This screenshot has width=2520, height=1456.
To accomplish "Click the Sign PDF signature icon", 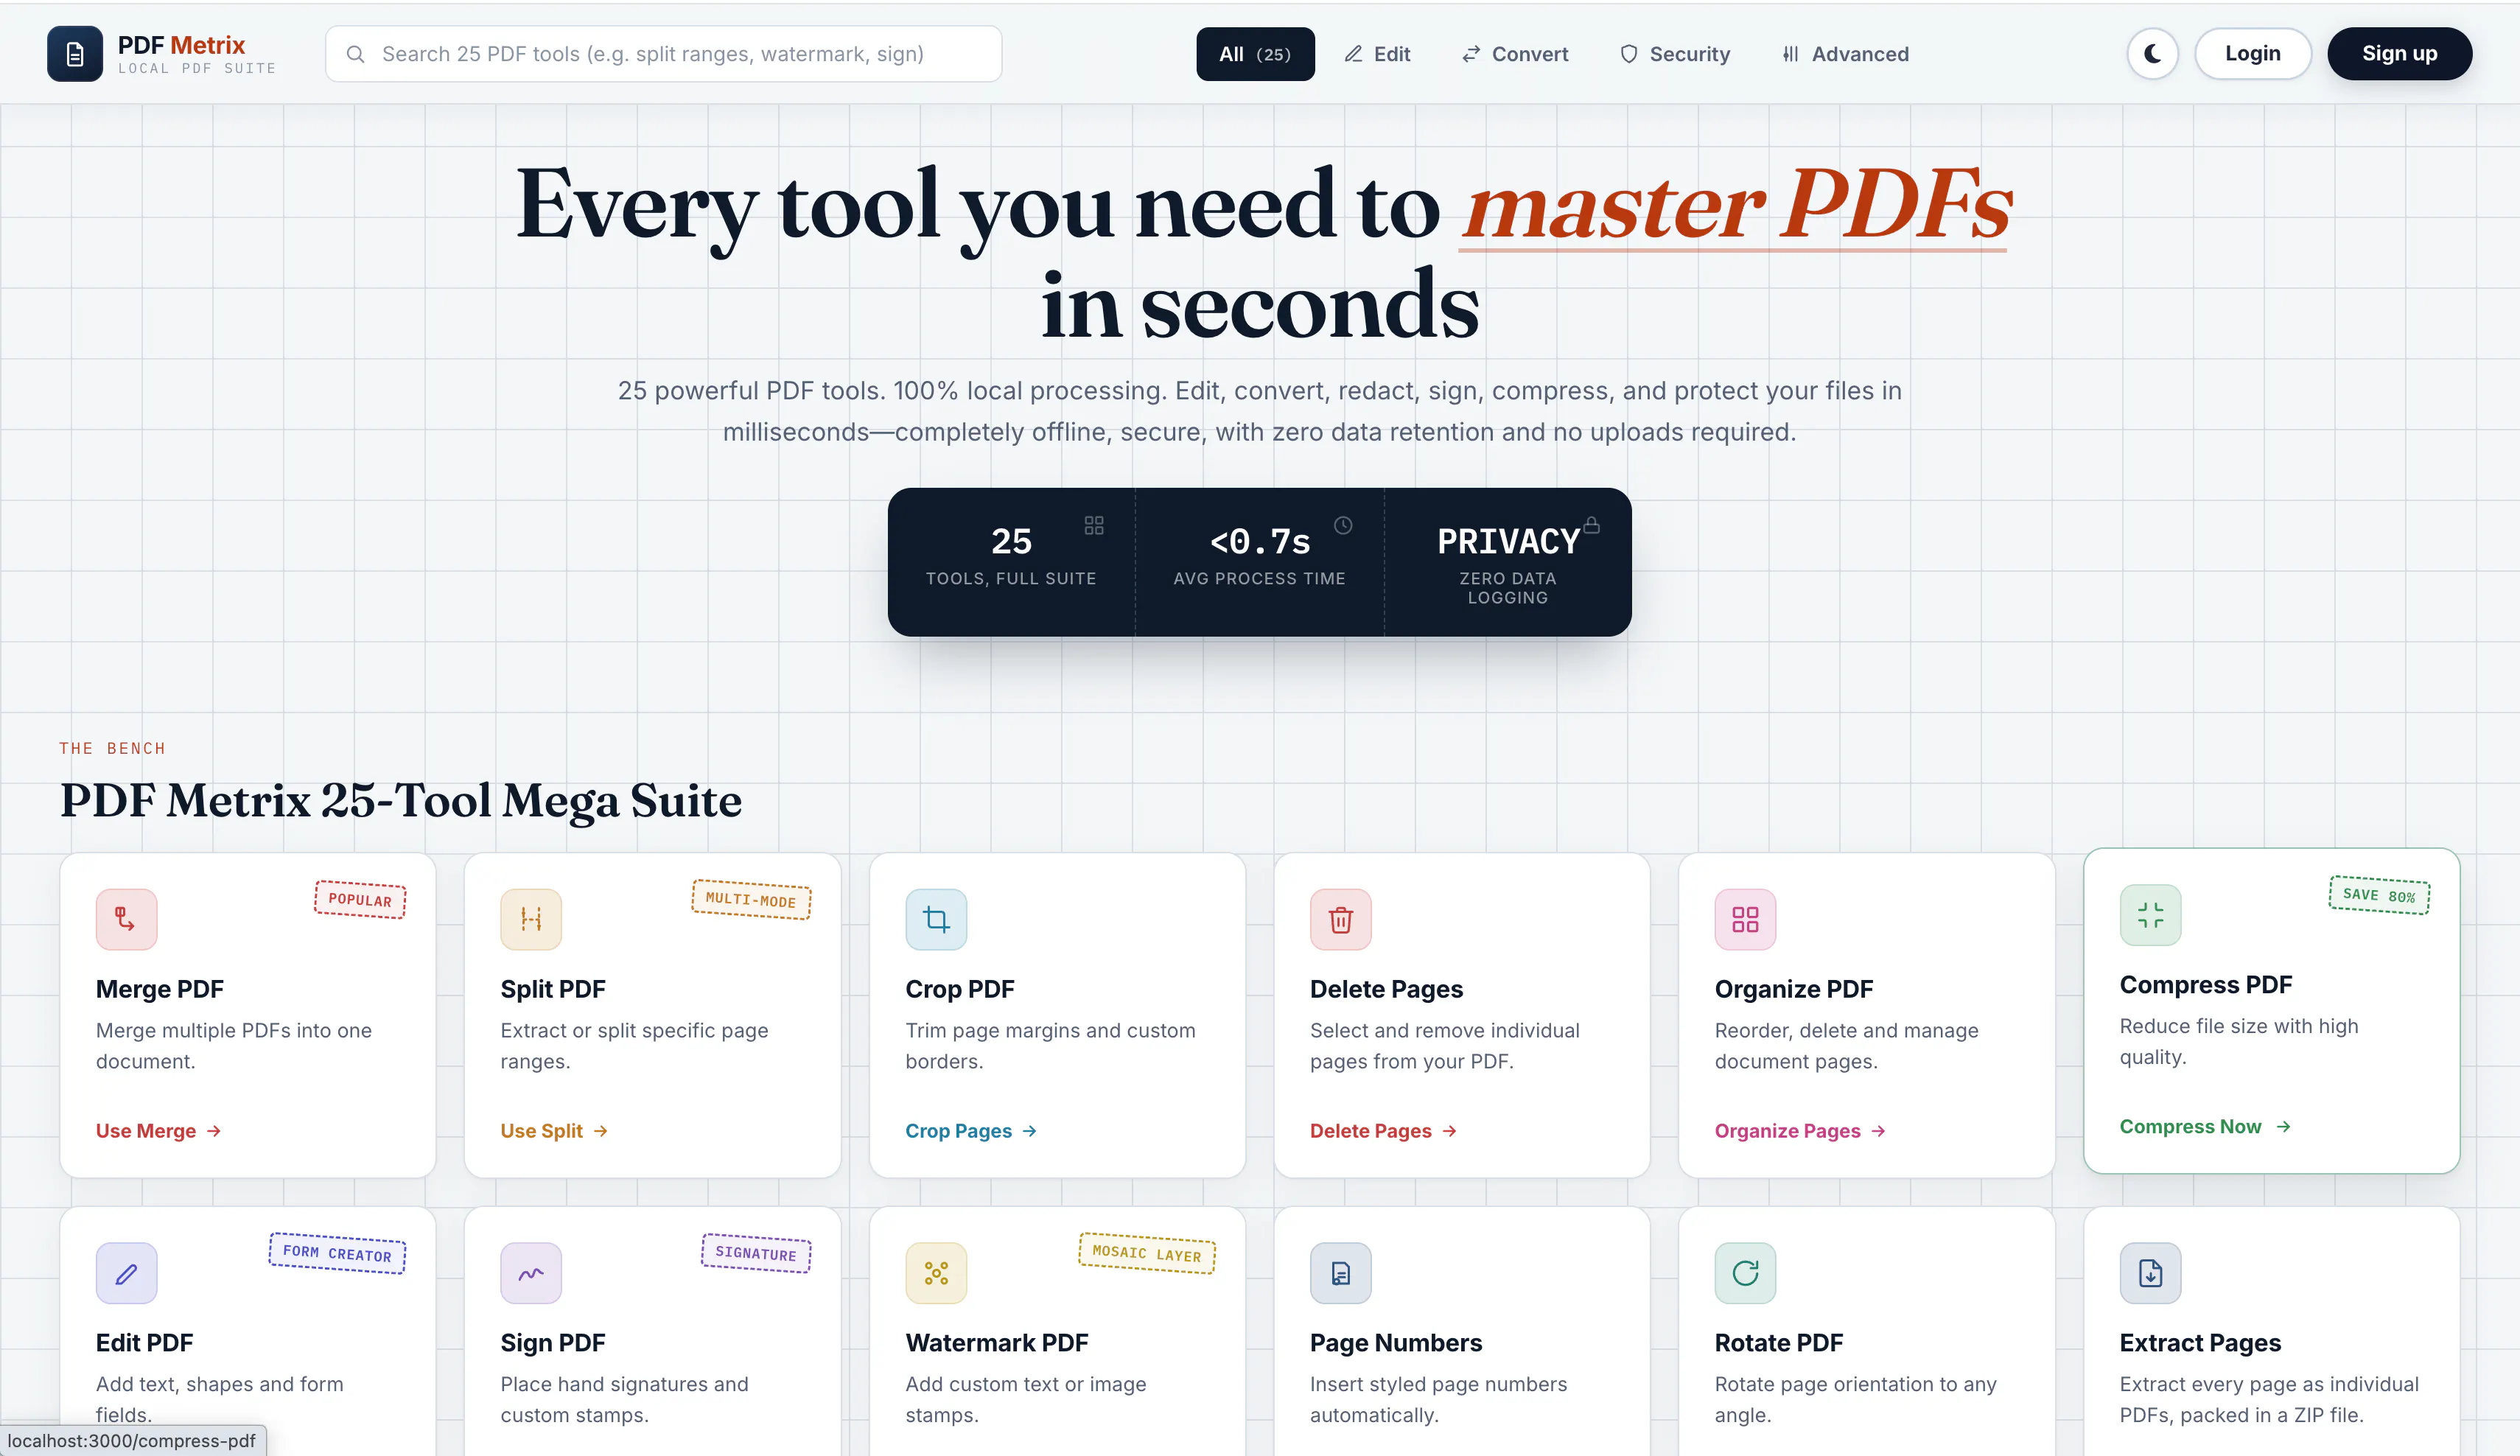I will click(x=531, y=1273).
